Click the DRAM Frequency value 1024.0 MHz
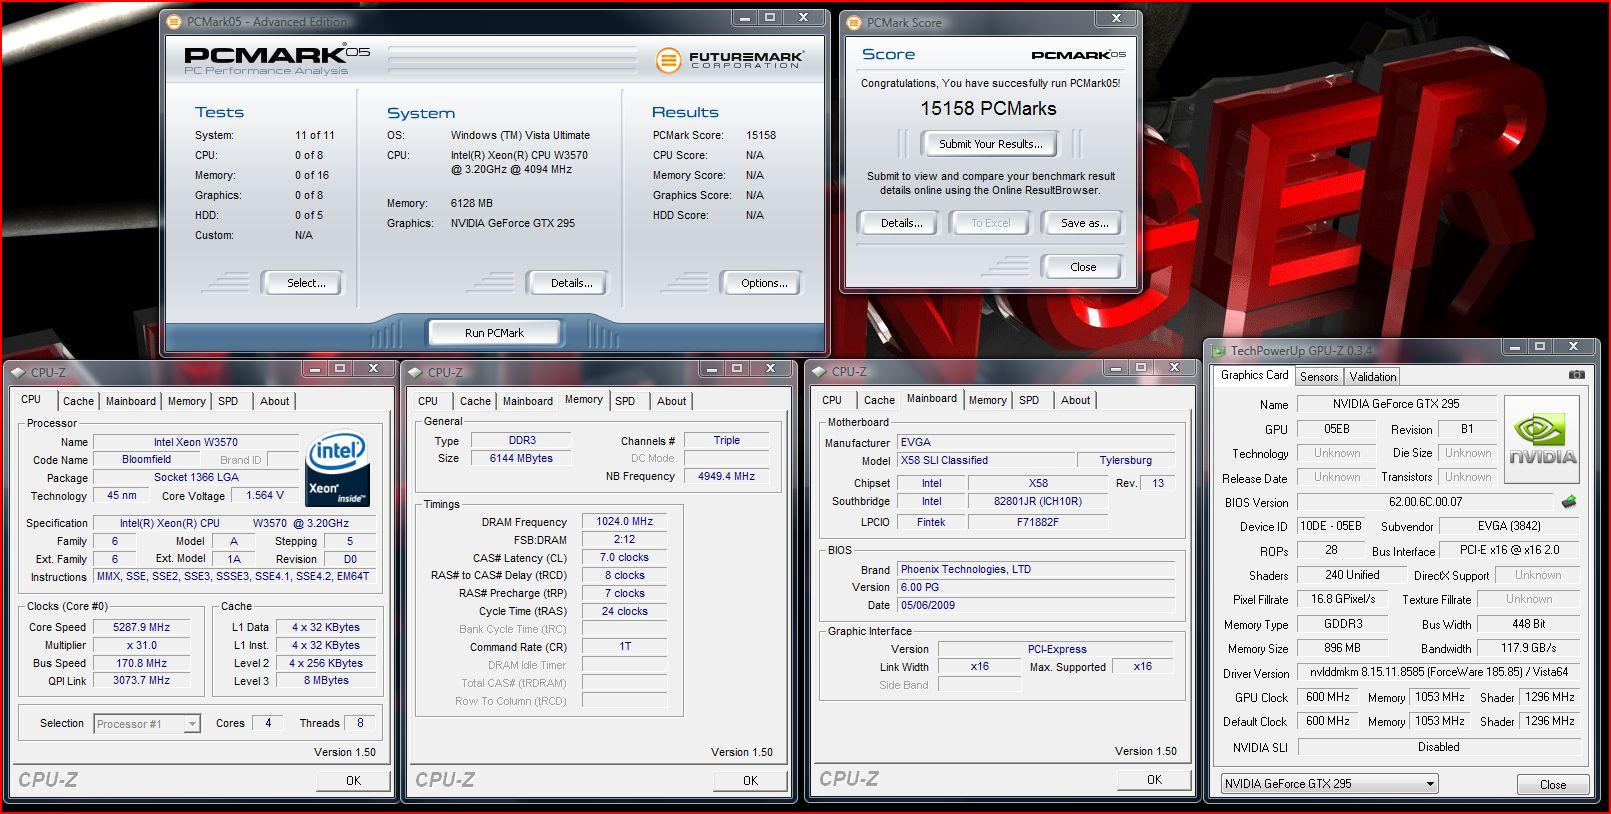The height and width of the screenshot is (814, 1611). tap(624, 521)
